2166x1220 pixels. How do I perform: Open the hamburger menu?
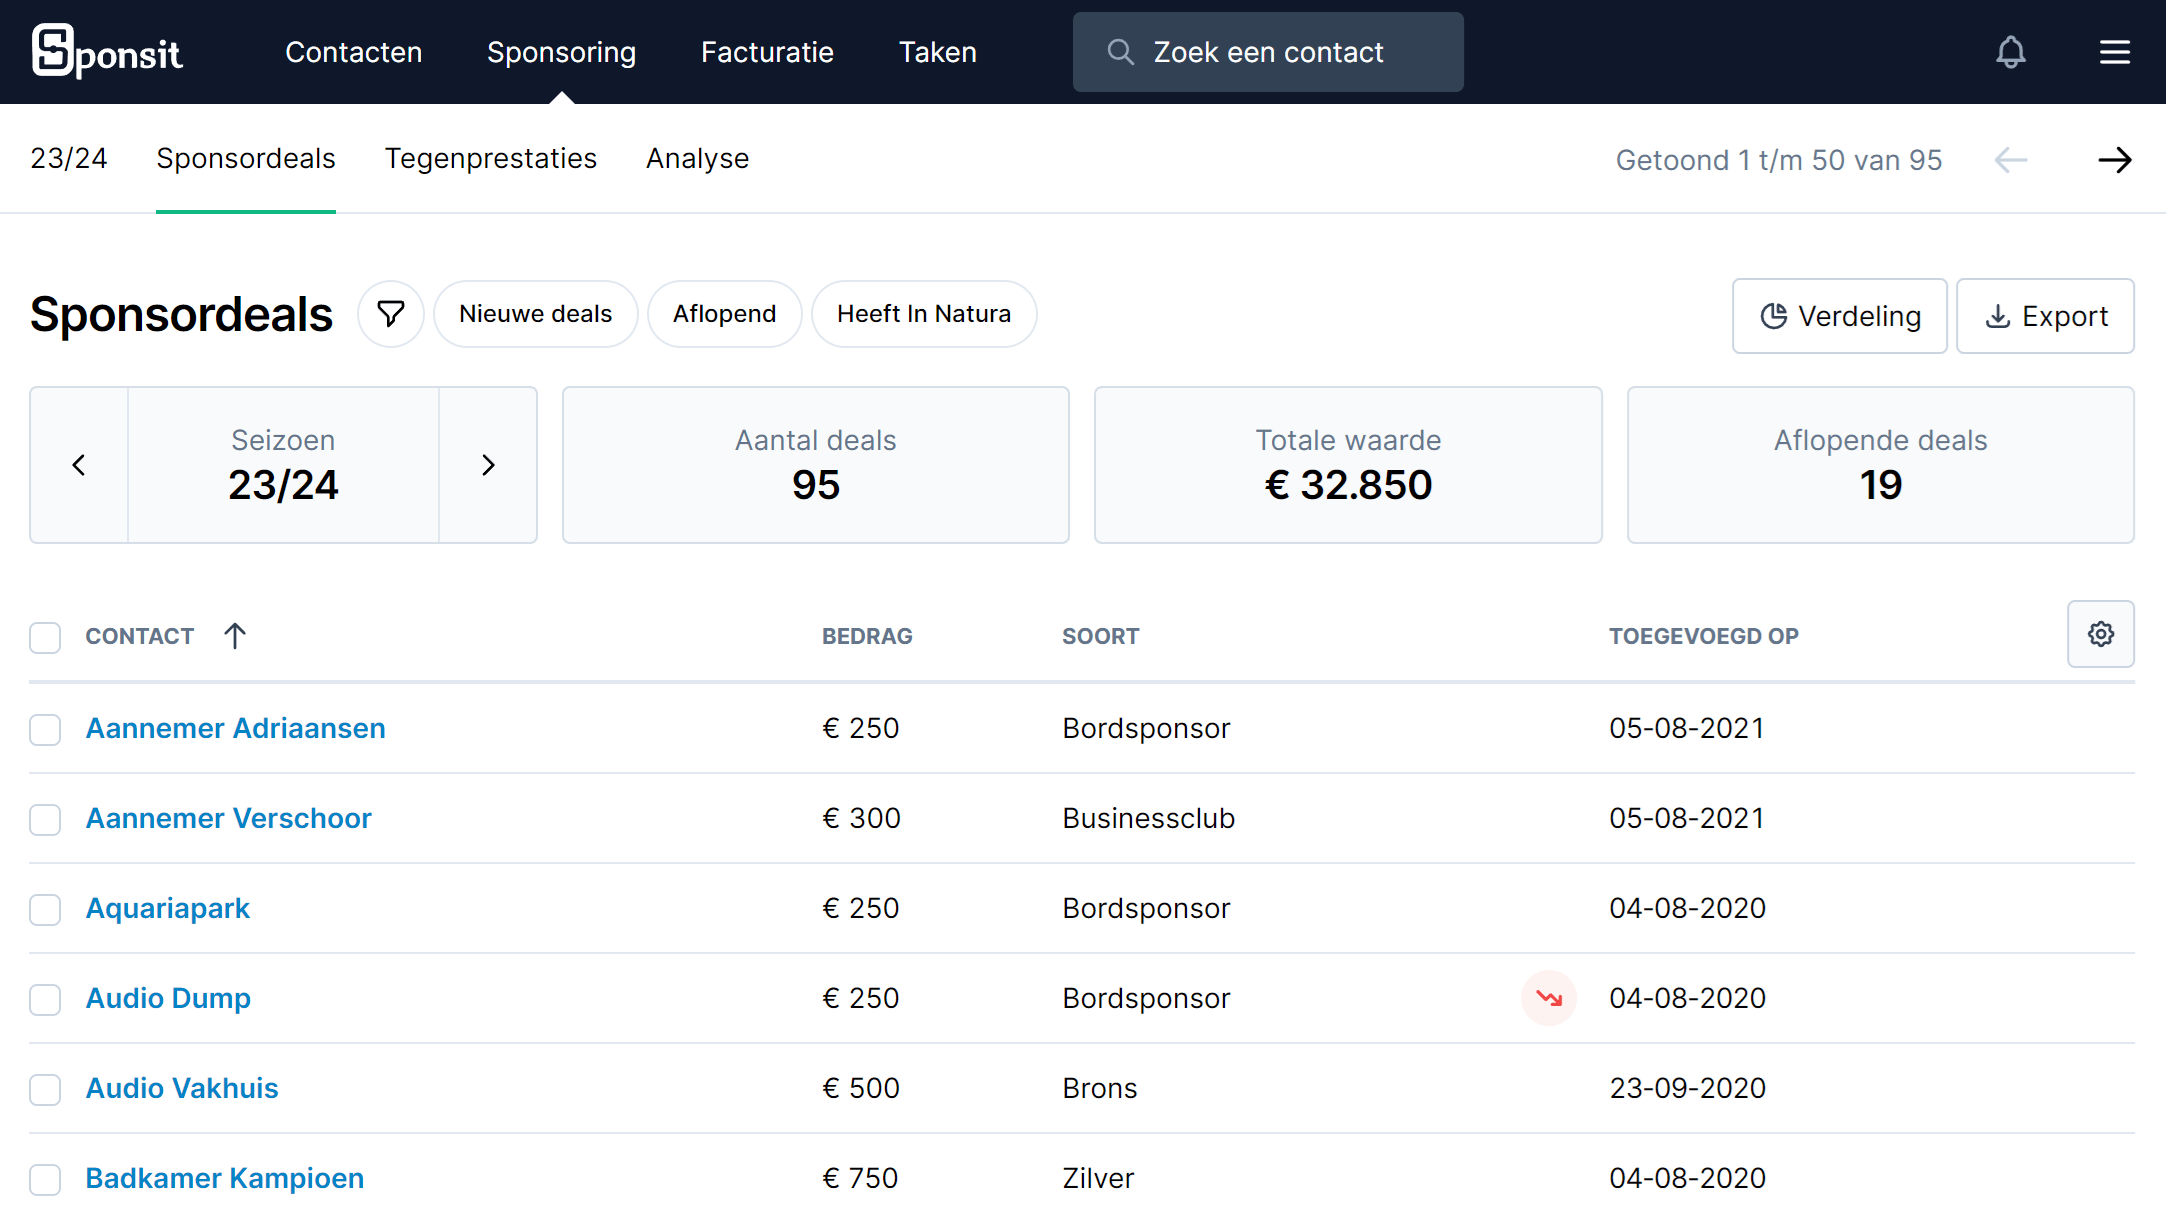2114,52
